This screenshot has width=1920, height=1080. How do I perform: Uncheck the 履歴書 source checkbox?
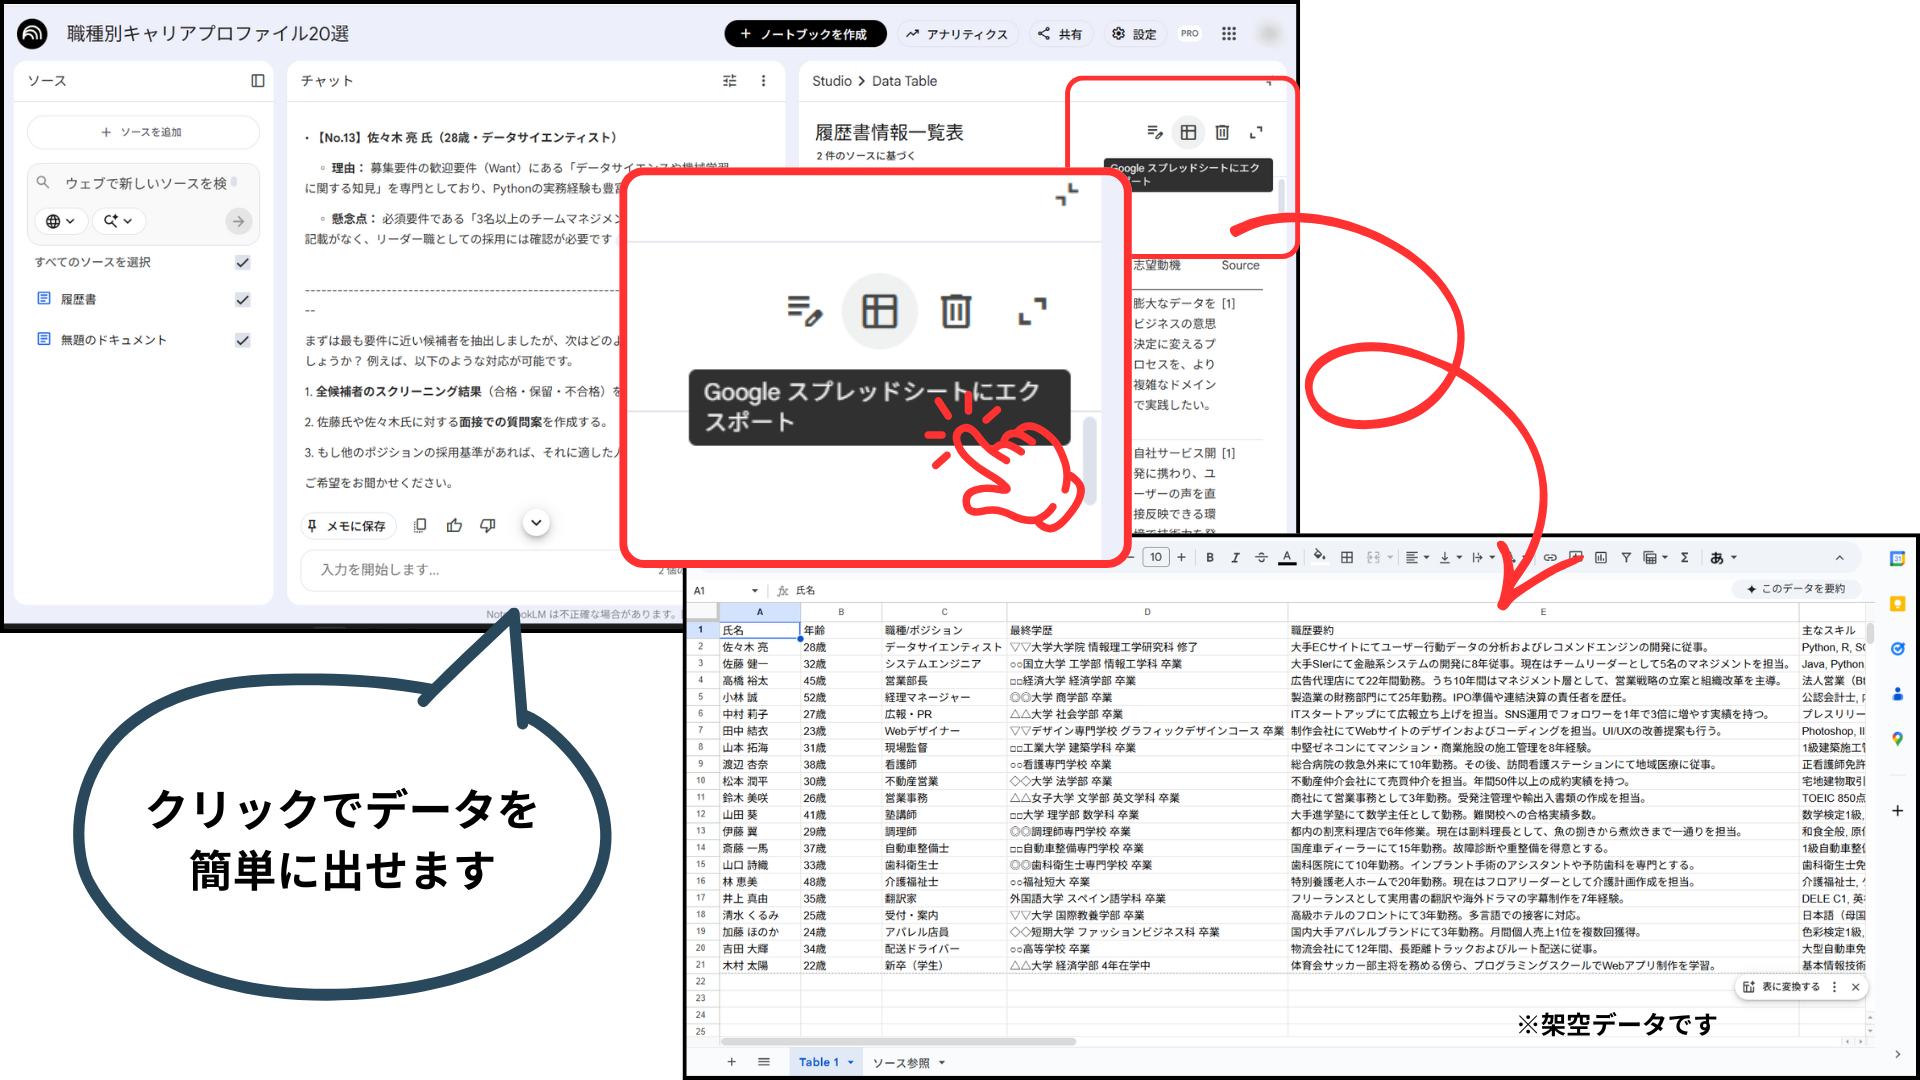tap(242, 298)
